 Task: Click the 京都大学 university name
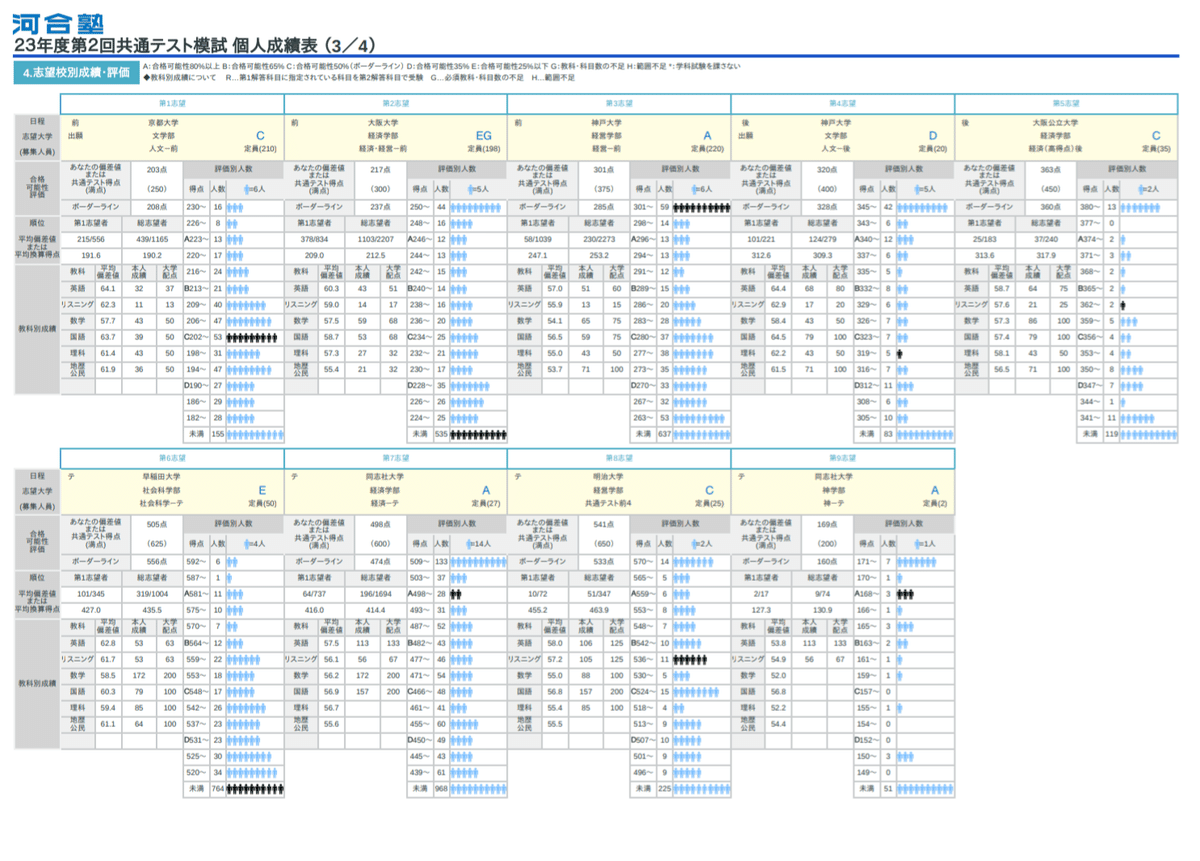click(163, 122)
